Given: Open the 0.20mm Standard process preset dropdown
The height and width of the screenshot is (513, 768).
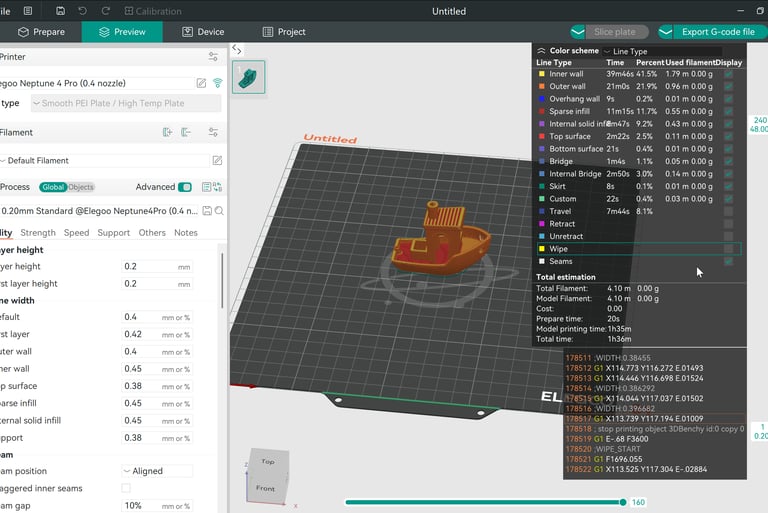Looking at the screenshot, I should point(99,211).
